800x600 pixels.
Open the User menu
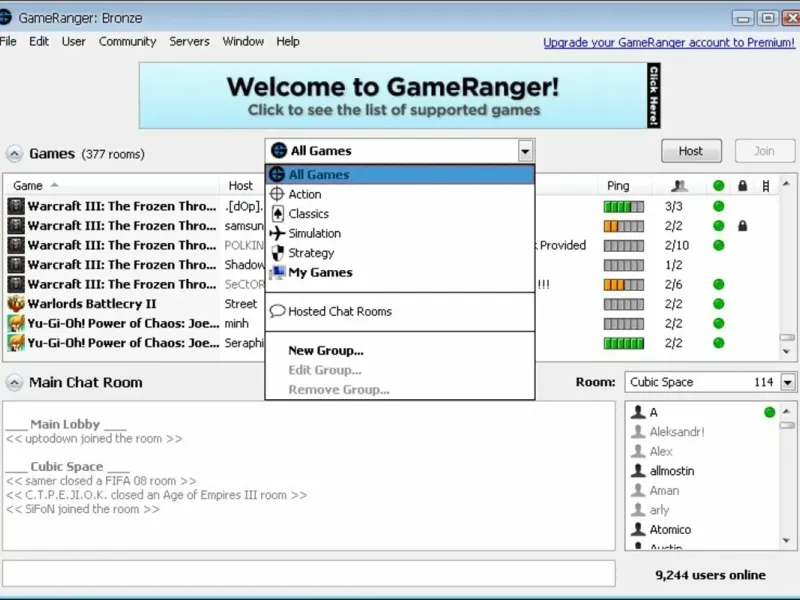pos(73,41)
